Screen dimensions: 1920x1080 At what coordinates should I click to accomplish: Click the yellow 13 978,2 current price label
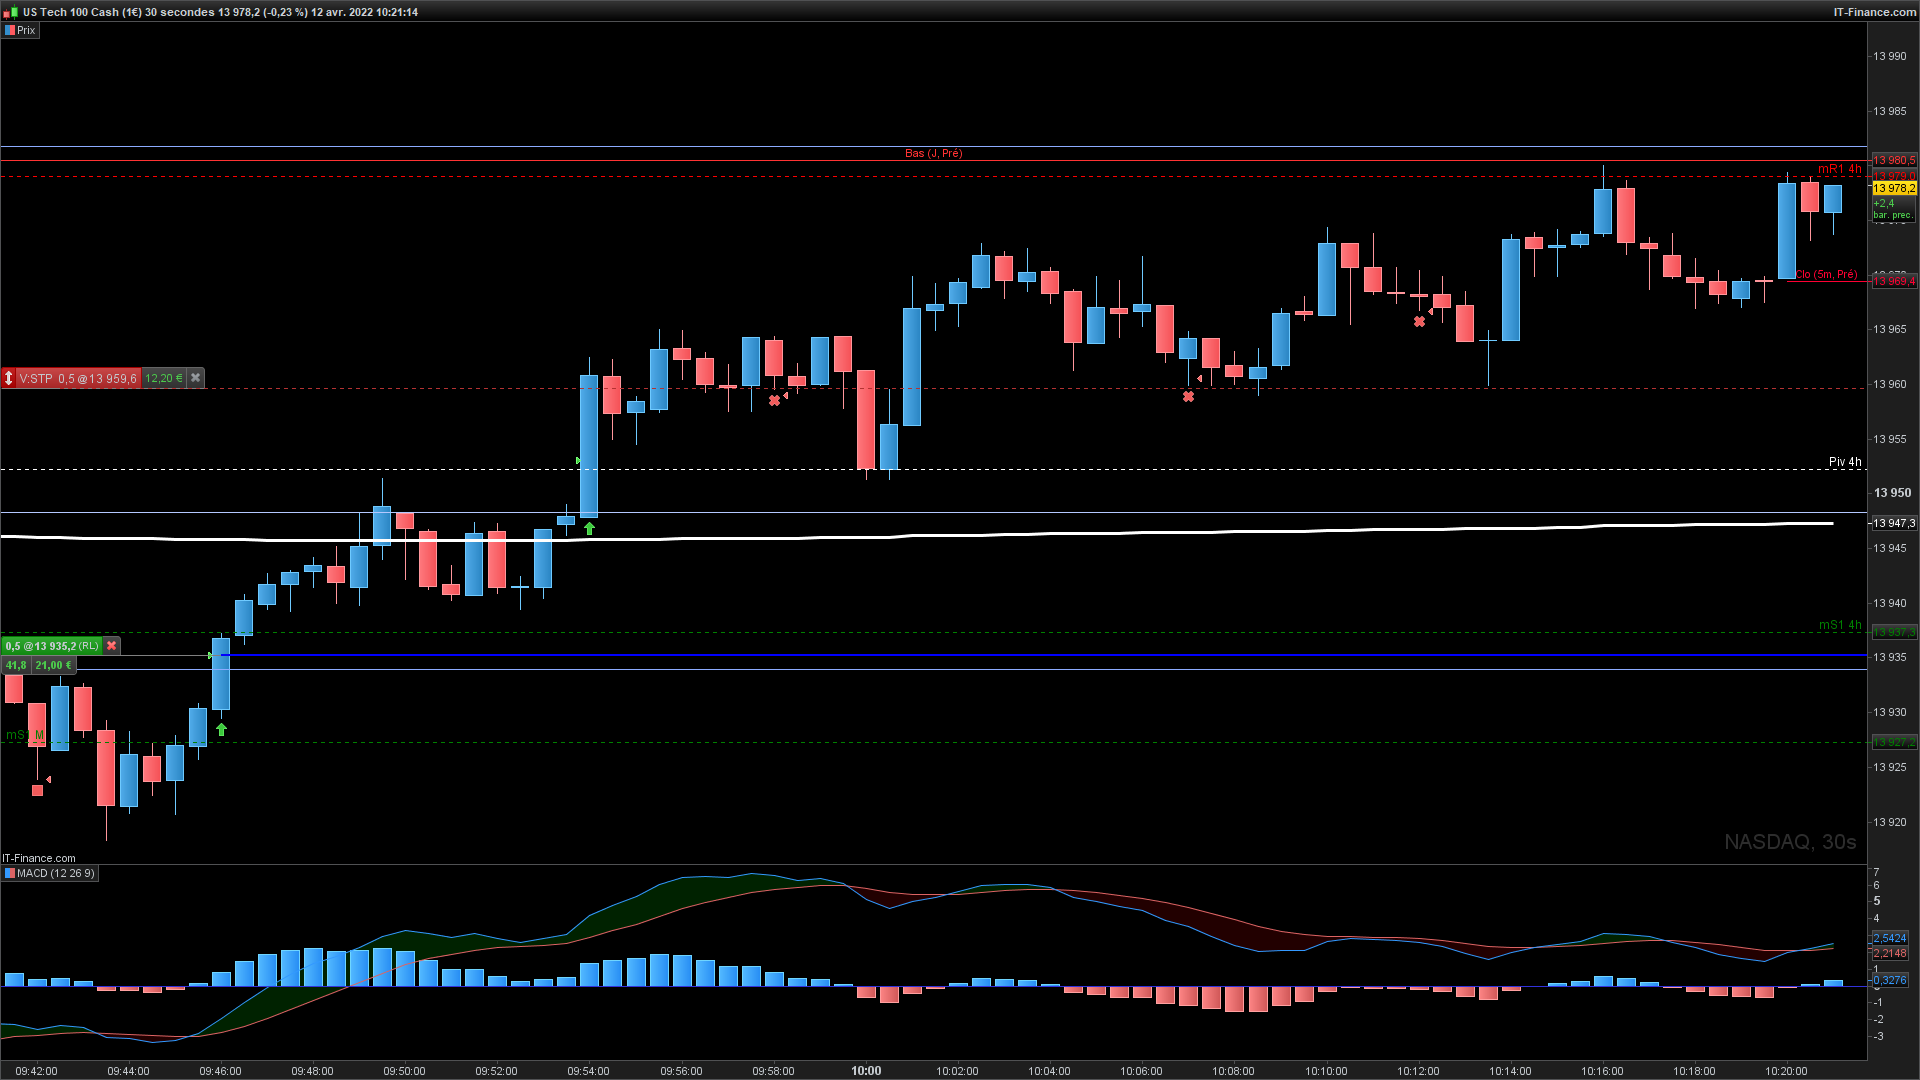pos(1894,188)
